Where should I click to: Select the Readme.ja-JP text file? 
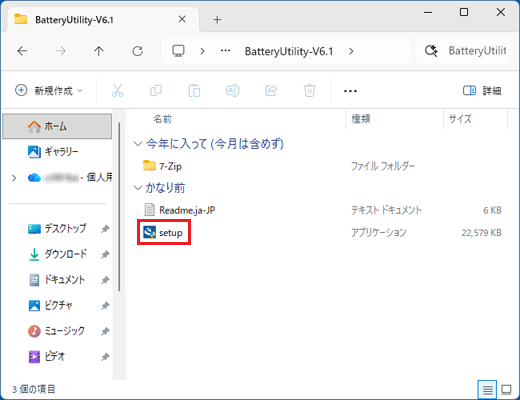[x=180, y=210]
